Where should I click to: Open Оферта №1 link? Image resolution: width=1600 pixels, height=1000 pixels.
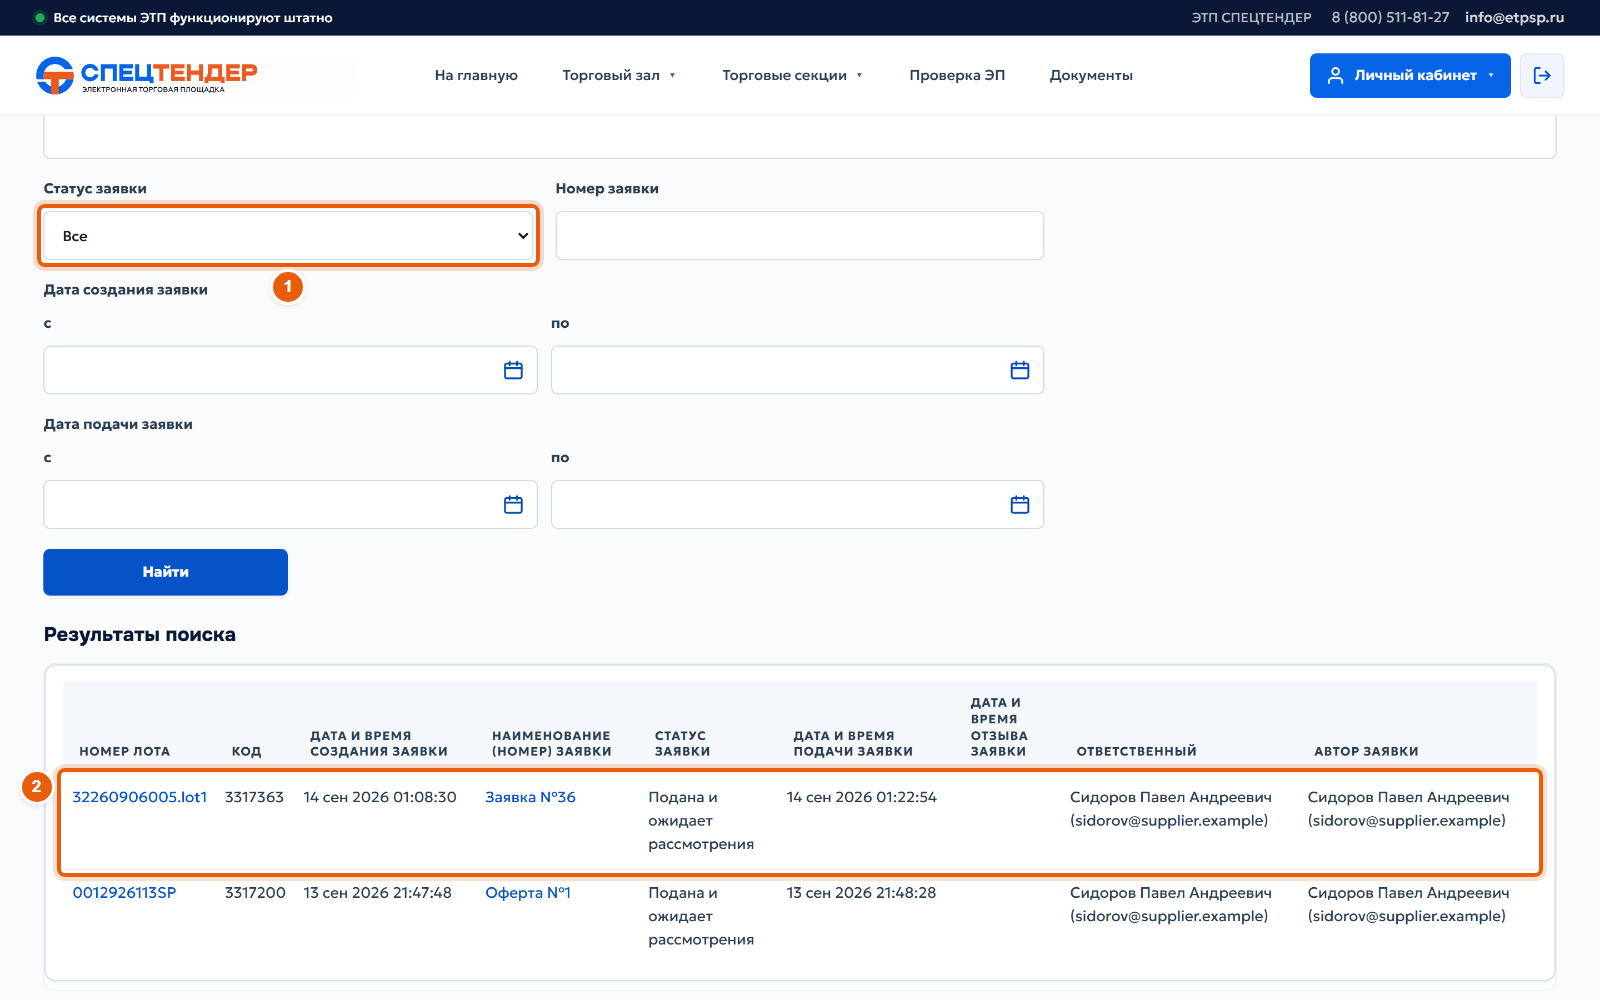coord(528,893)
